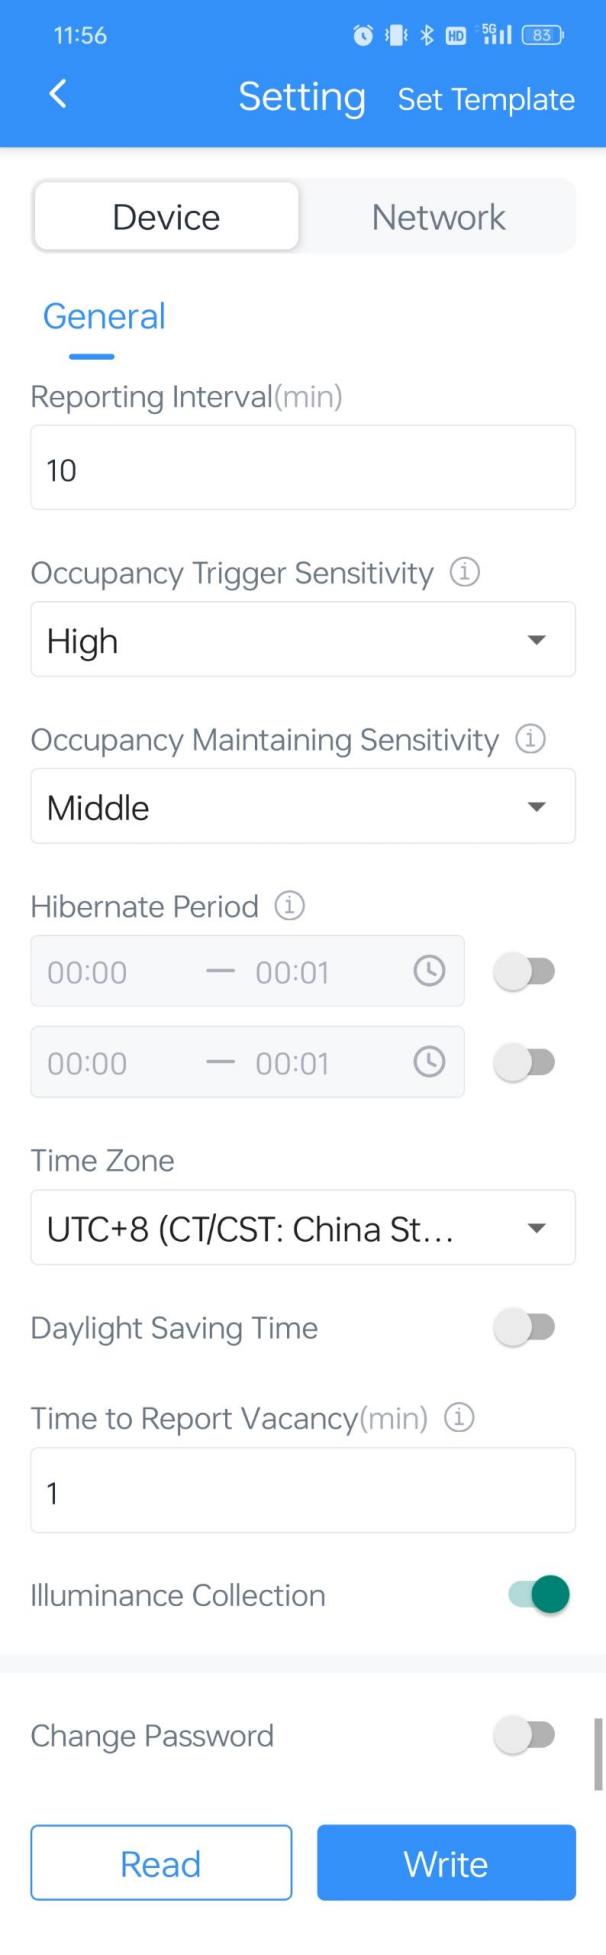
Task: Tap the battery indicator in status bar
Action: (542, 35)
